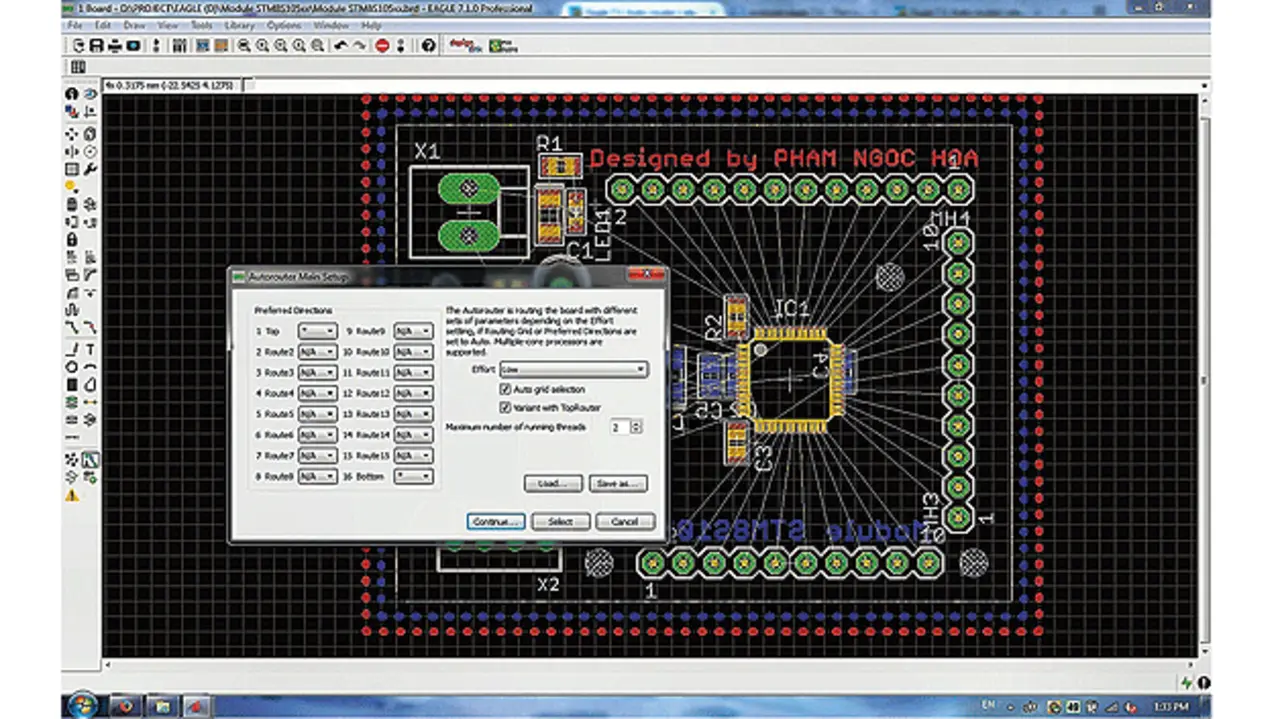Image resolution: width=1280 pixels, height=719 pixels.
Task: Select the Text tool in sidebar
Action: [90, 349]
